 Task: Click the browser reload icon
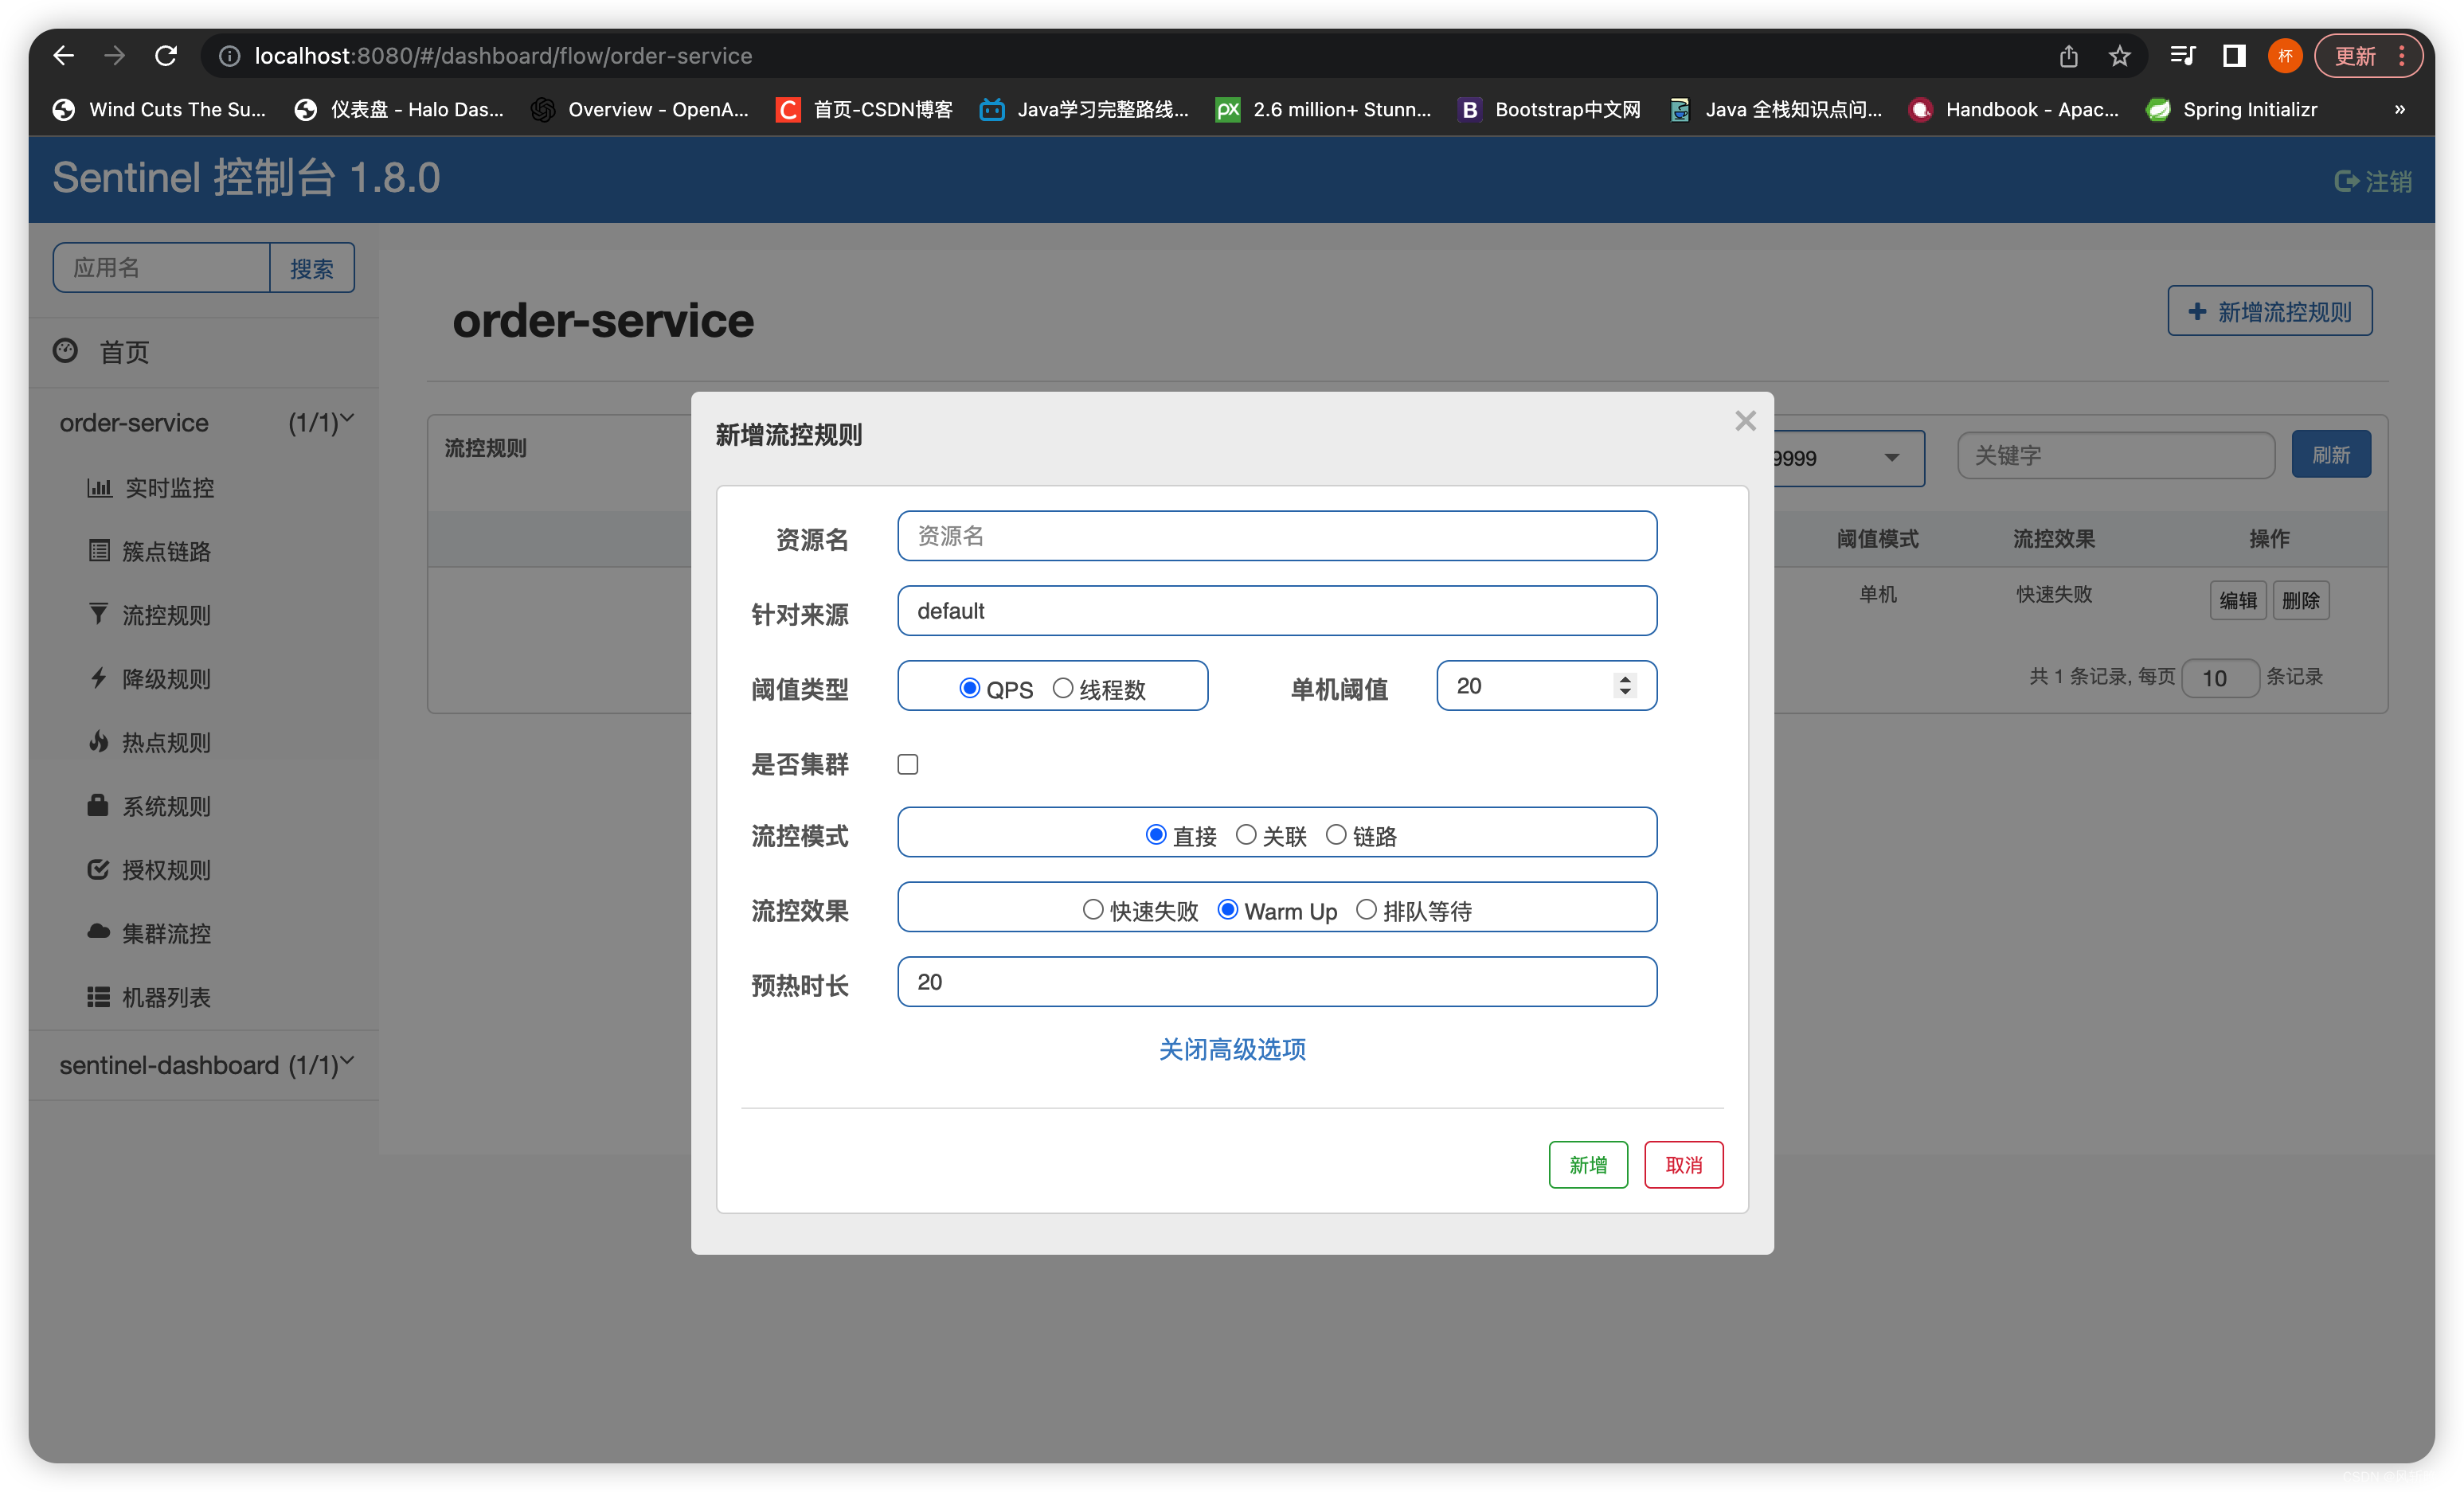coord(166,56)
